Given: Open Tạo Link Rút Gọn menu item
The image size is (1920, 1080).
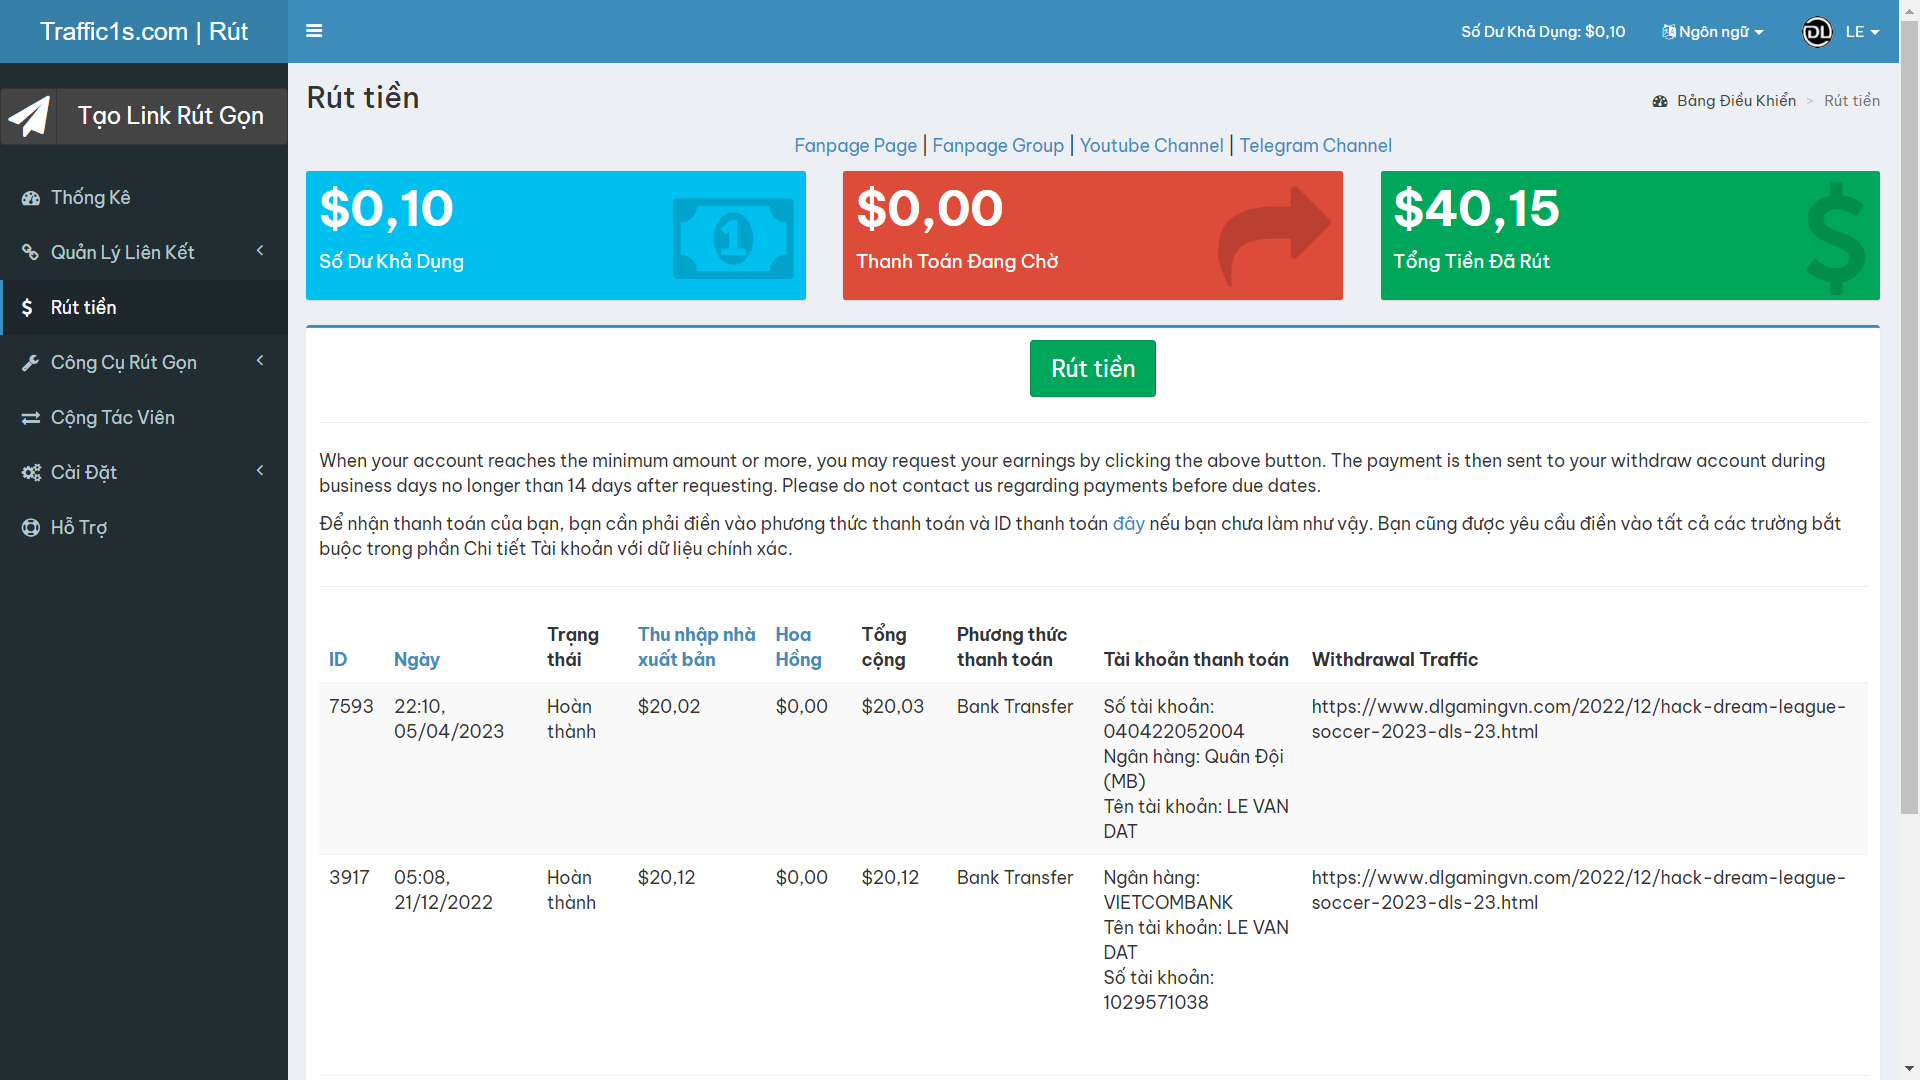Looking at the screenshot, I should point(170,116).
